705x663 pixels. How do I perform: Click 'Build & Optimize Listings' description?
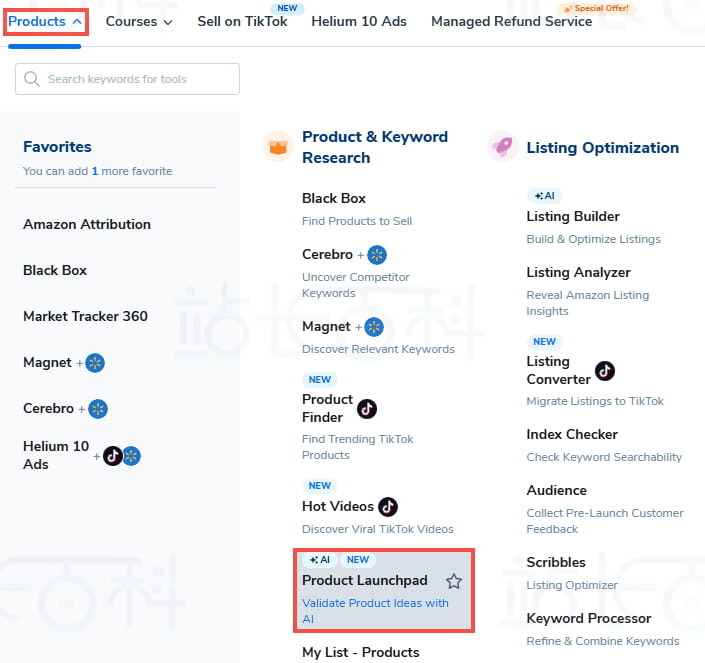point(593,239)
